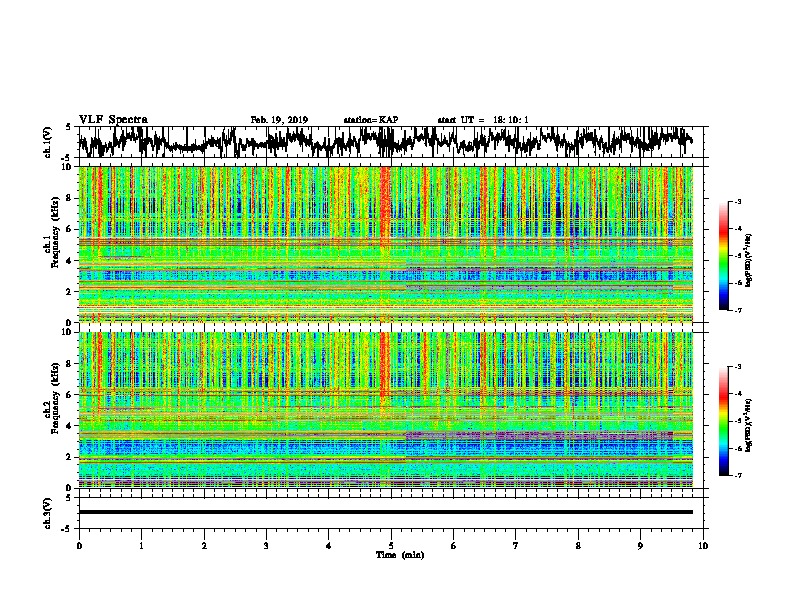Click the 'station=KAP' label
The image size is (792, 612).
point(371,120)
